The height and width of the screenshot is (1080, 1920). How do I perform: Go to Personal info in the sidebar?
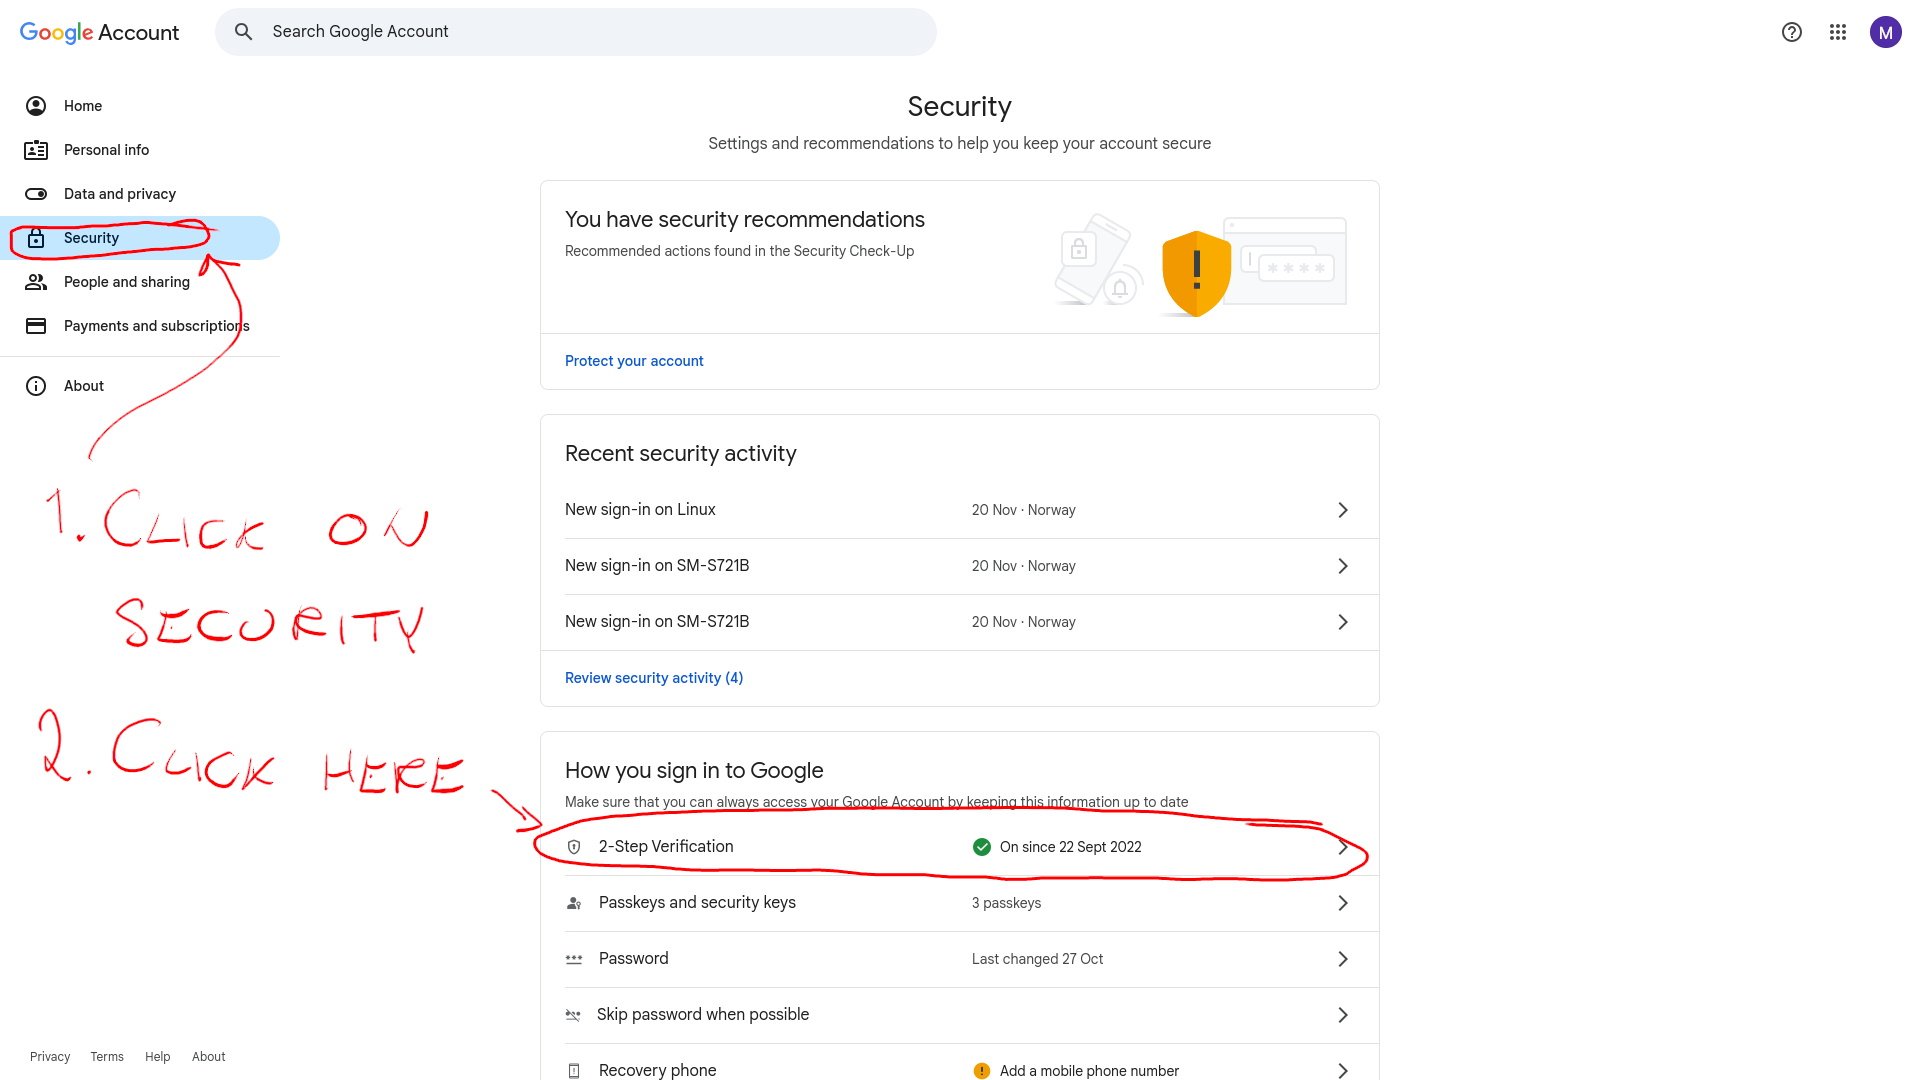pyautogui.click(x=106, y=150)
